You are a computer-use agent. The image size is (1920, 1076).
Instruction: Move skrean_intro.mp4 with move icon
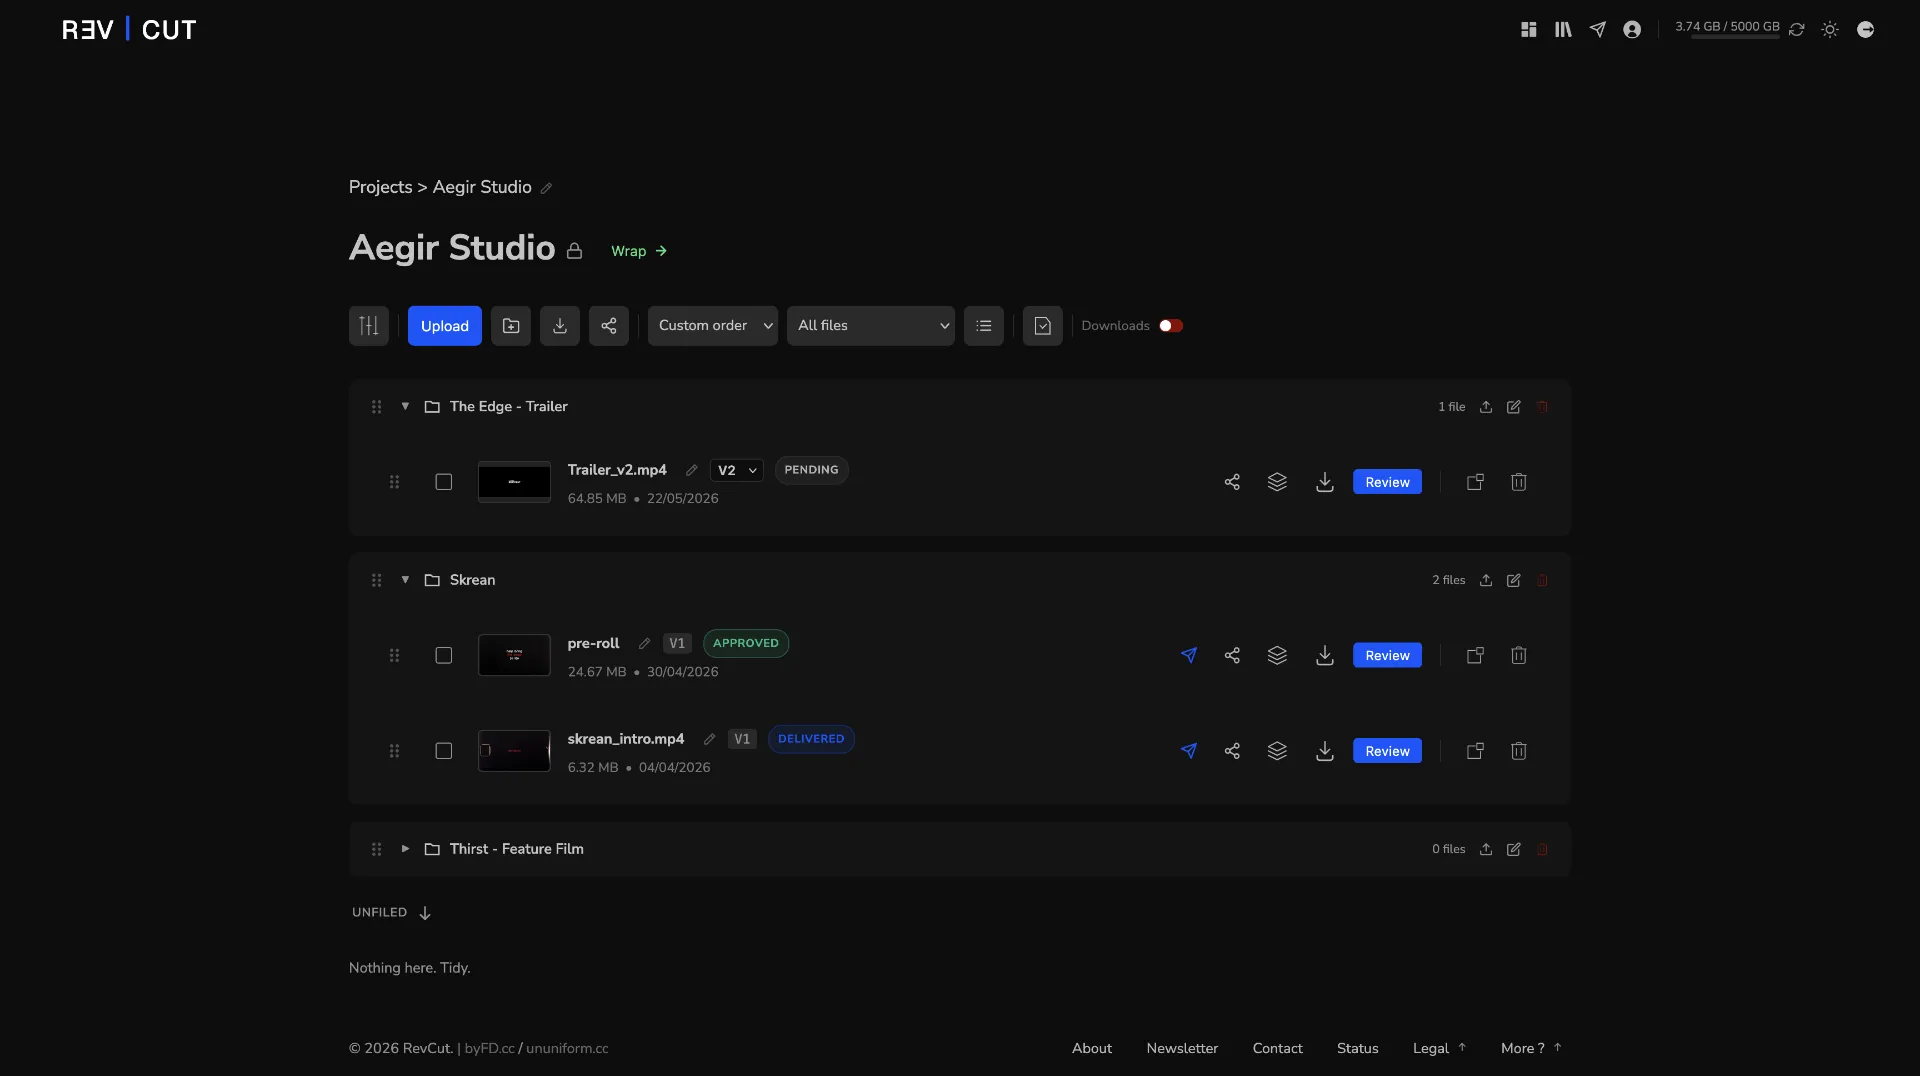(1475, 751)
